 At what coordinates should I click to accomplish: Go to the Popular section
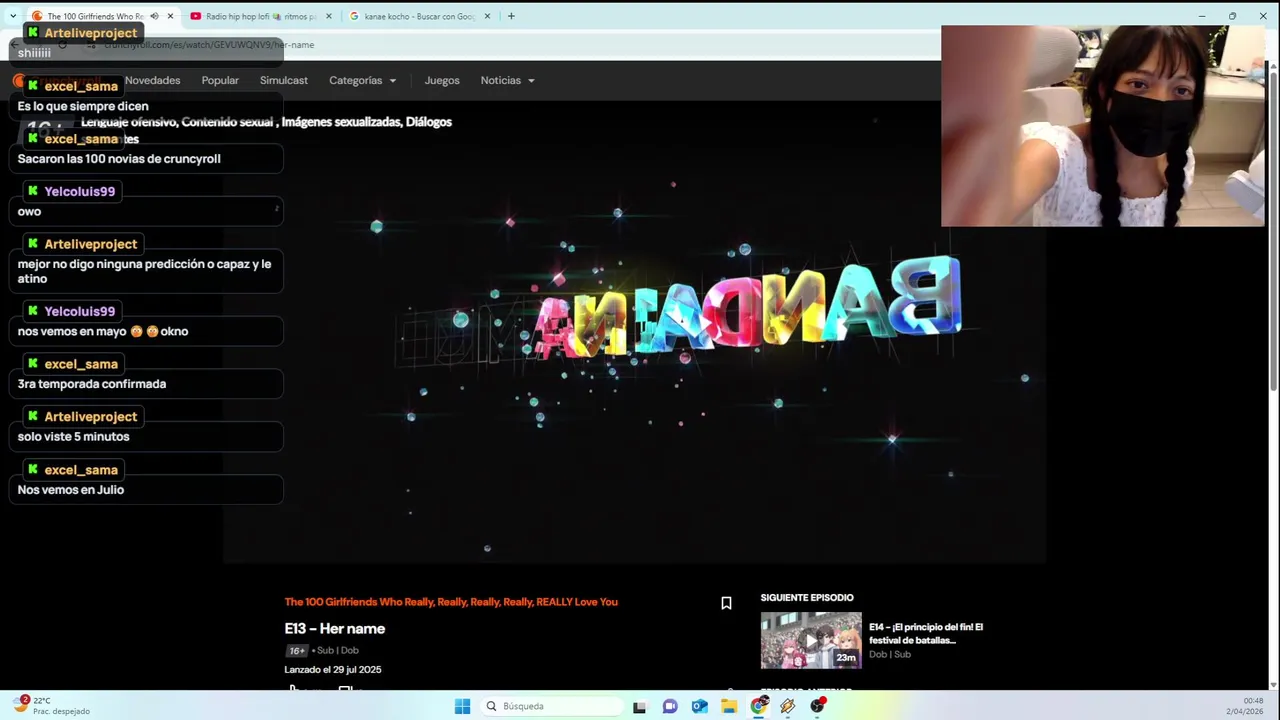[x=220, y=80]
